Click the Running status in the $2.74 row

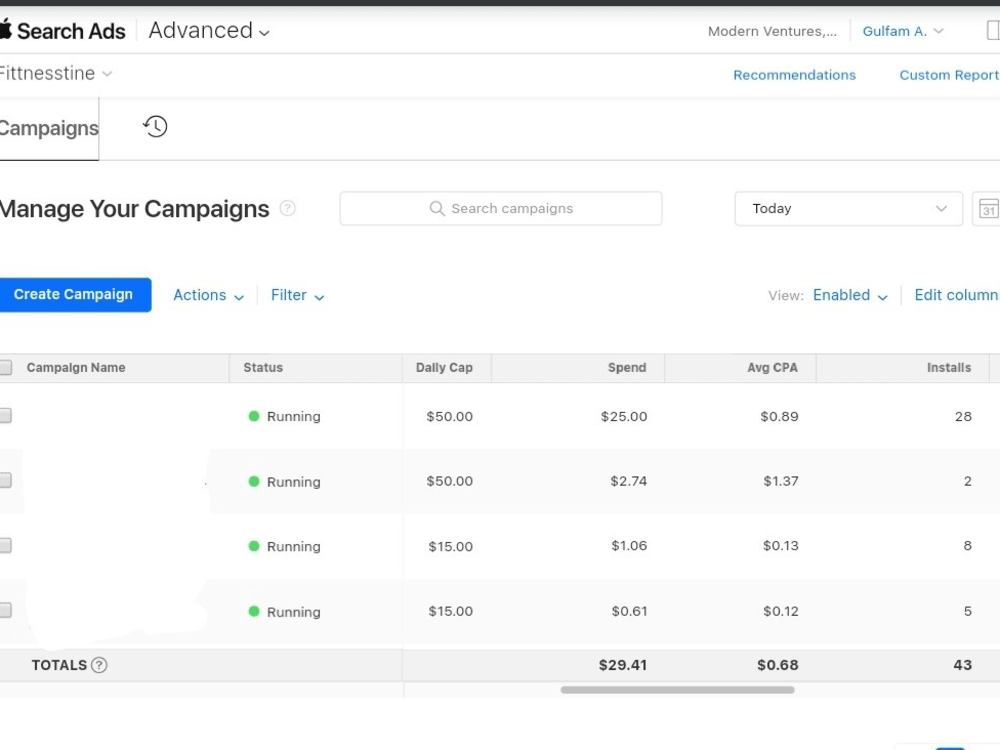coord(293,482)
